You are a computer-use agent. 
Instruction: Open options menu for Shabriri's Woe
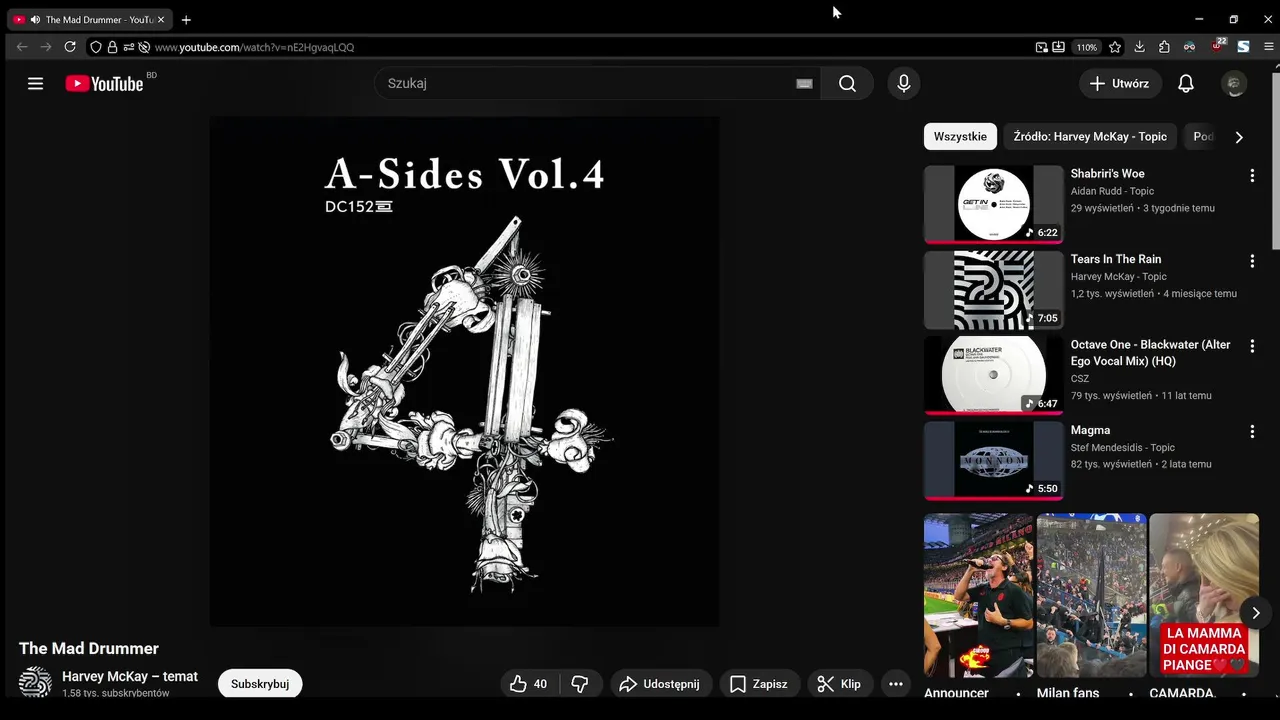[x=1252, y=175]
